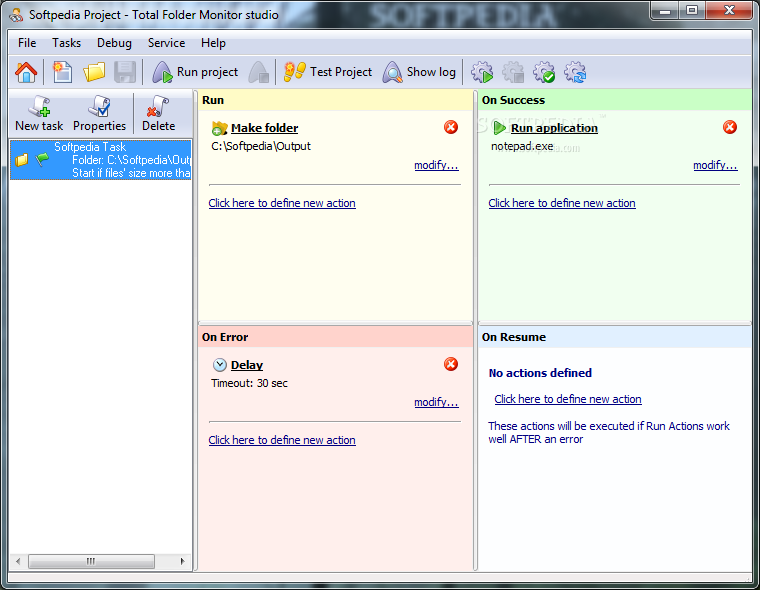
Task: Click the On Resume panel header
Action: [x=615, y=337]
